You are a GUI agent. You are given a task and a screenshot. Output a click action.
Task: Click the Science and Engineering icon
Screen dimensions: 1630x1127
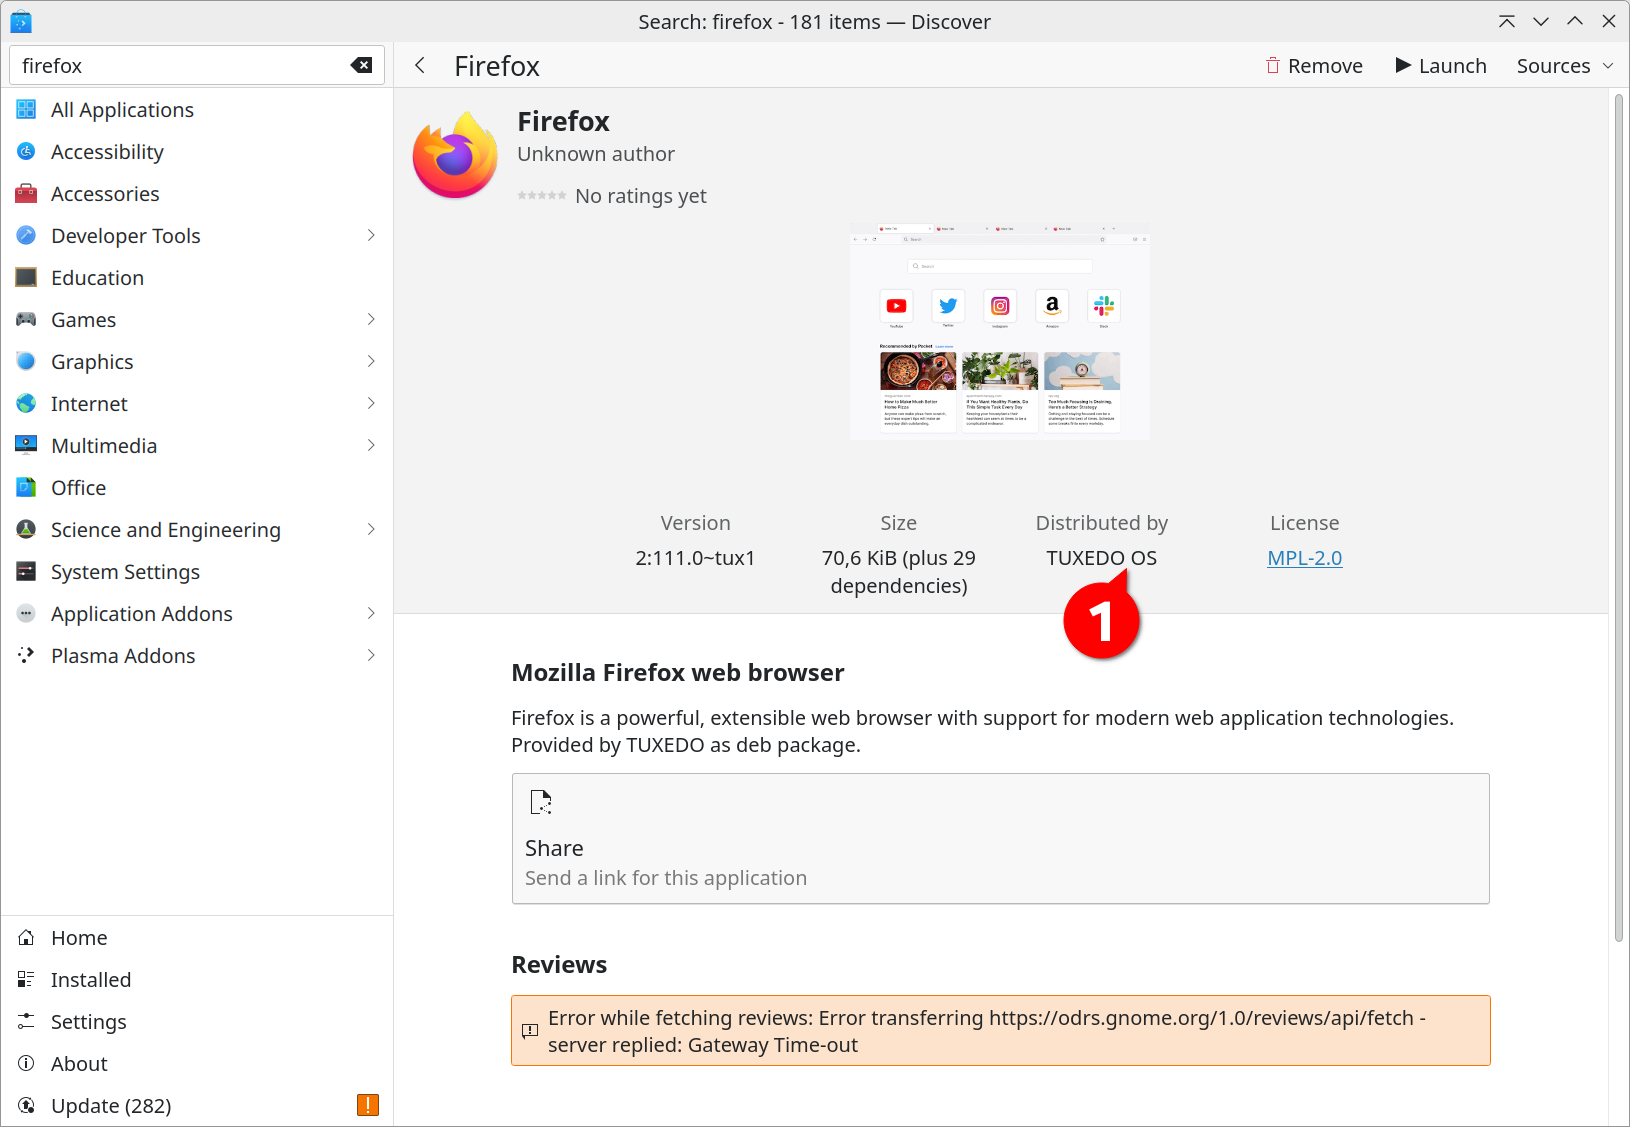[26, 530]
